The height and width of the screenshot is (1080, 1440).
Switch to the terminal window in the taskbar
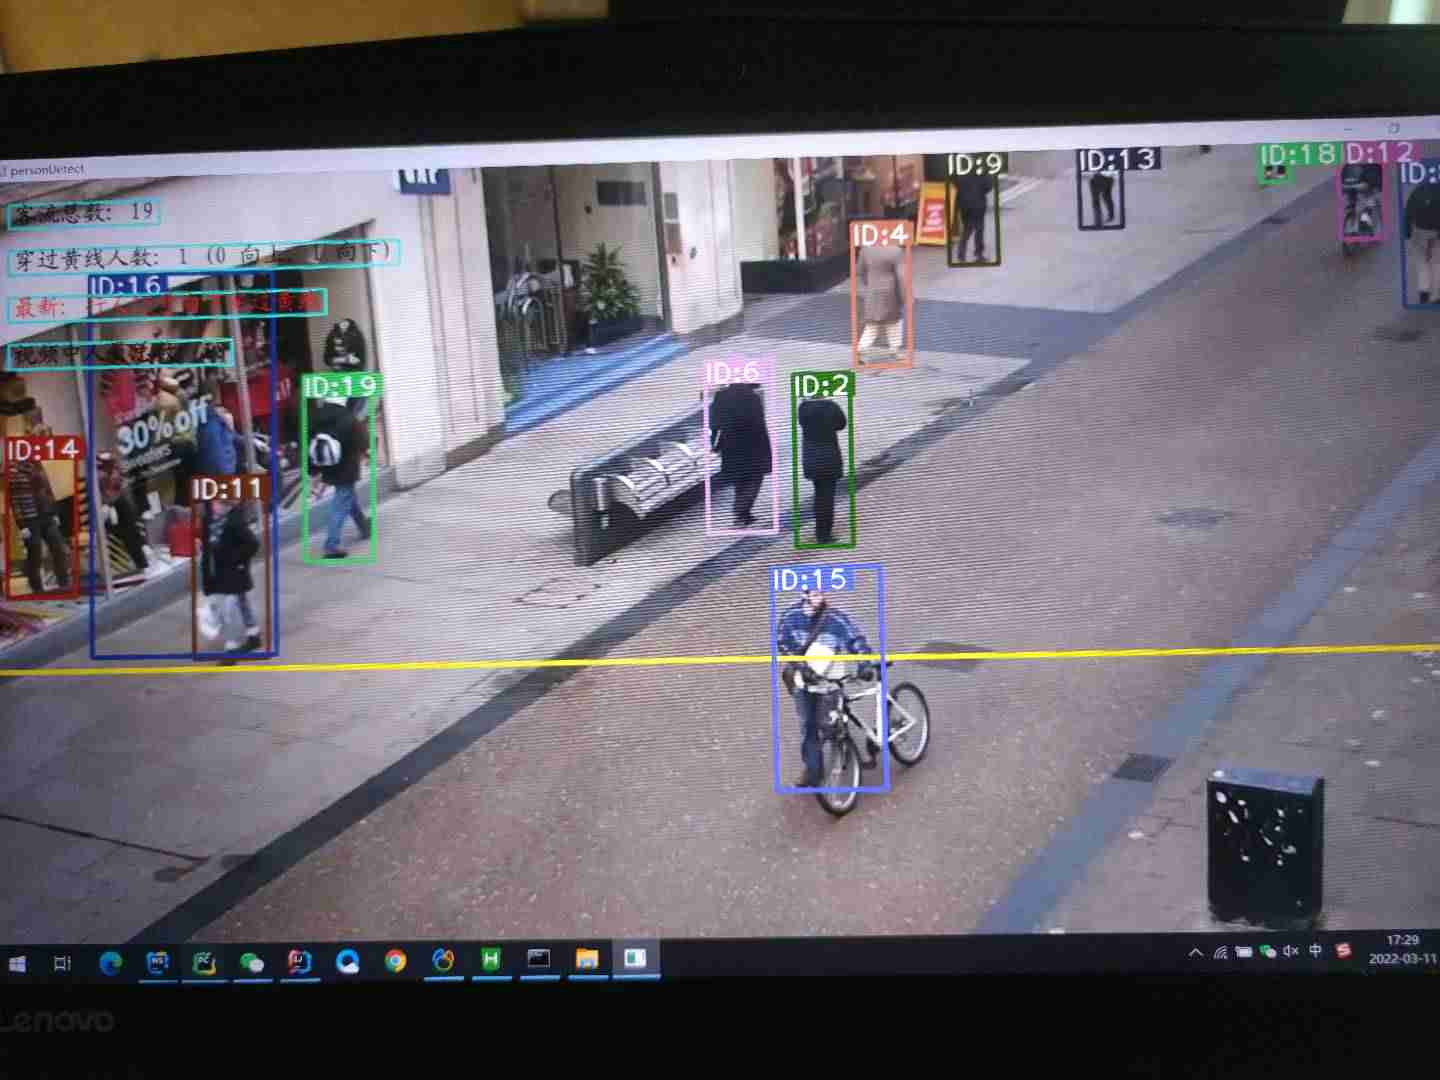click(x=539, y=959)
